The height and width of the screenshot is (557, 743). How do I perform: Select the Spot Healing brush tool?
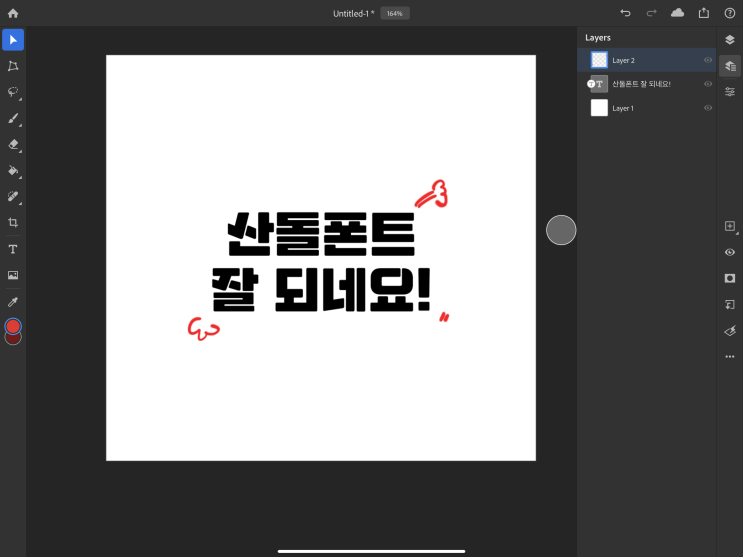click(x=13, y=196)
